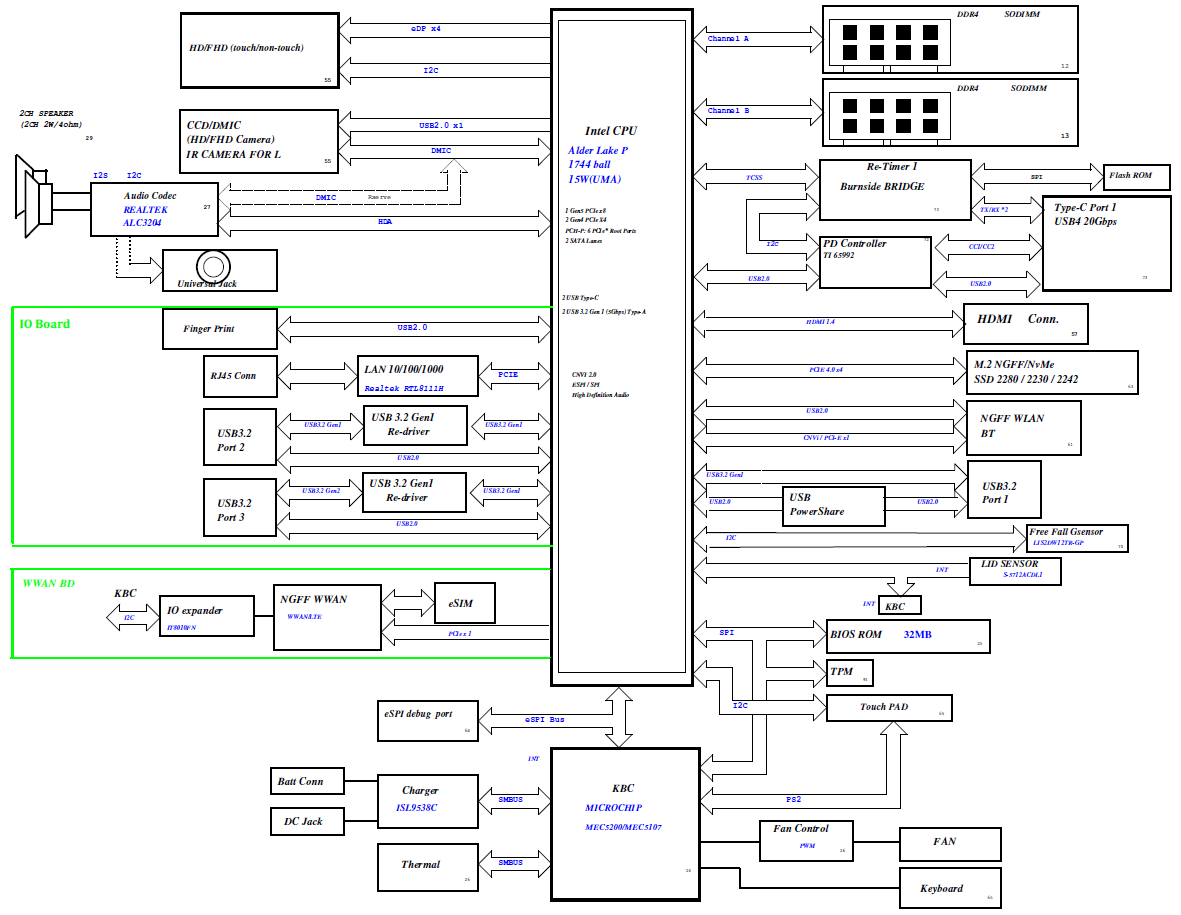
Task: Click the Channel A SODIMM memory chip graphic
Action: pyautogui.click(x=890, y=43)
